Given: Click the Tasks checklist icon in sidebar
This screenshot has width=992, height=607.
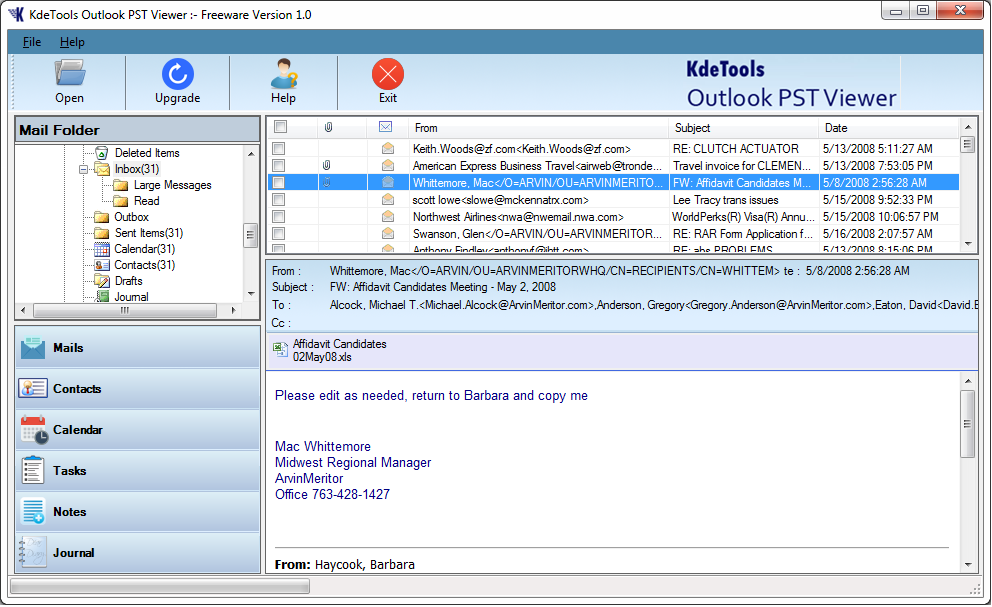Looking at the screenshot, I should pyautogui.click(x=33, y=471).
